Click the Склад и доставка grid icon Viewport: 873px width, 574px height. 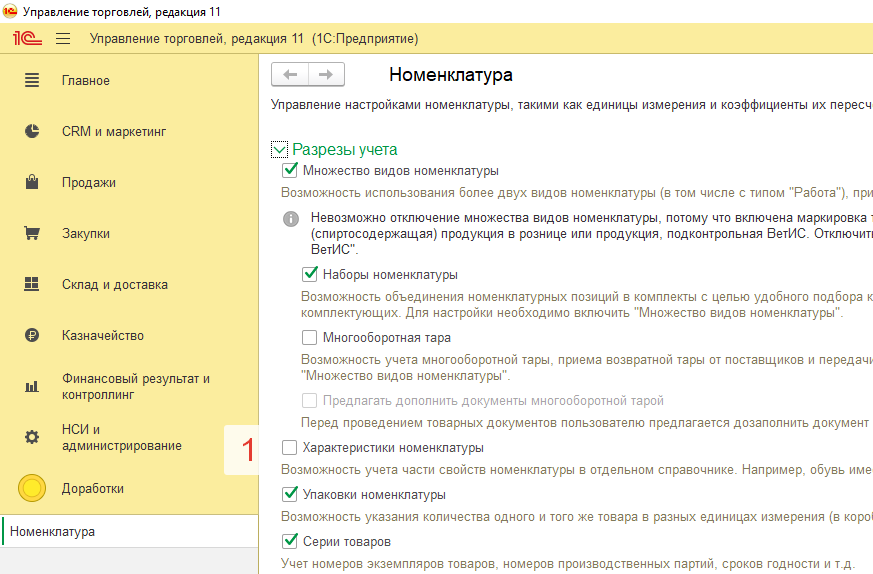tap(32, 284)
